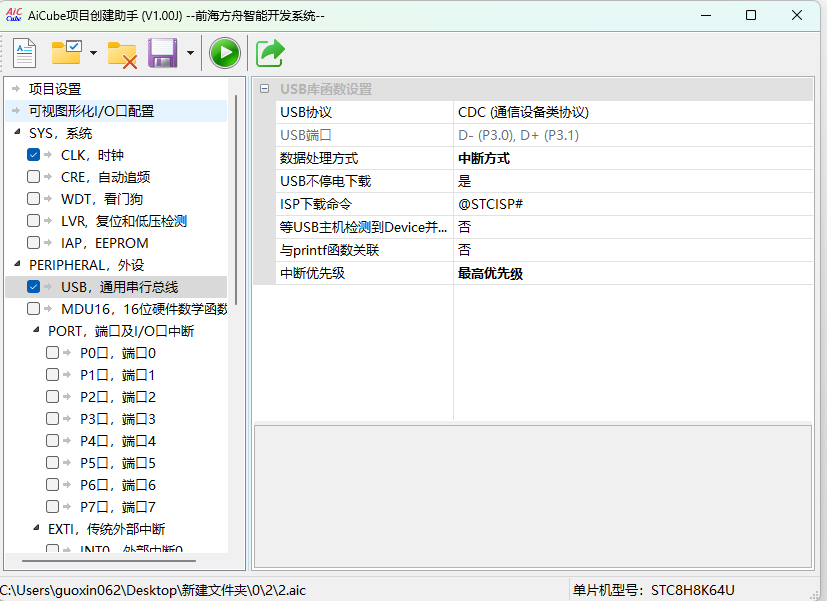The height and width of the screenshot is (601, 827).
Task: Click the left tree panel vertical scrollbar
Action: 236,200
